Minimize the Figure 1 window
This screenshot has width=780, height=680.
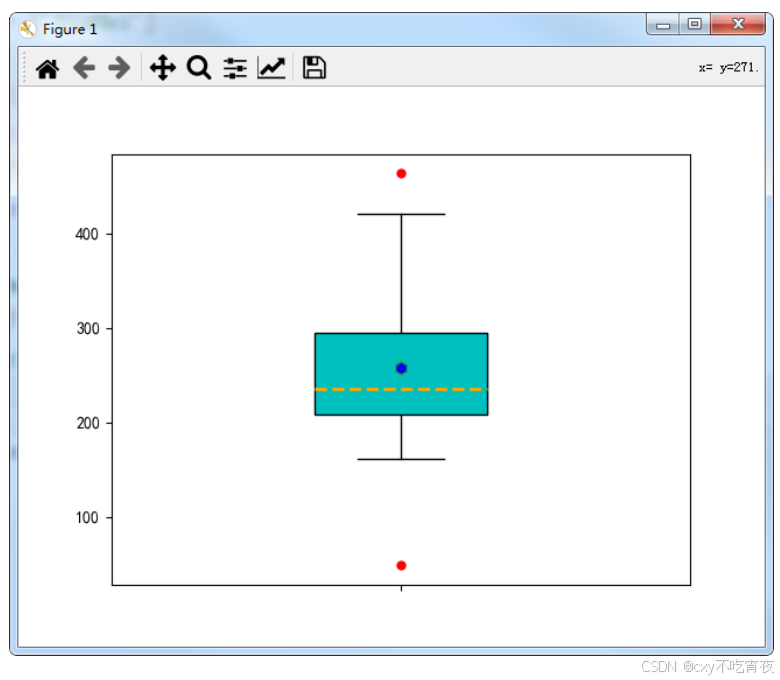[x=663, y=24]
